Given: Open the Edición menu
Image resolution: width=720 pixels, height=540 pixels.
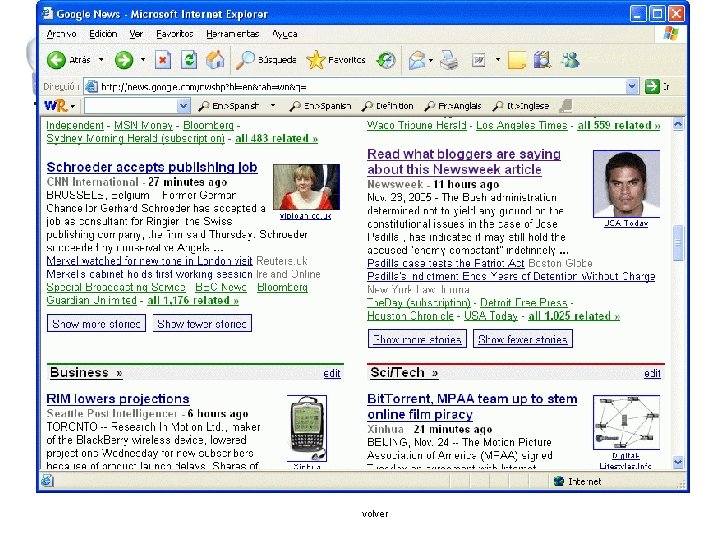Looking at the screenshot, I should (103, 34).
